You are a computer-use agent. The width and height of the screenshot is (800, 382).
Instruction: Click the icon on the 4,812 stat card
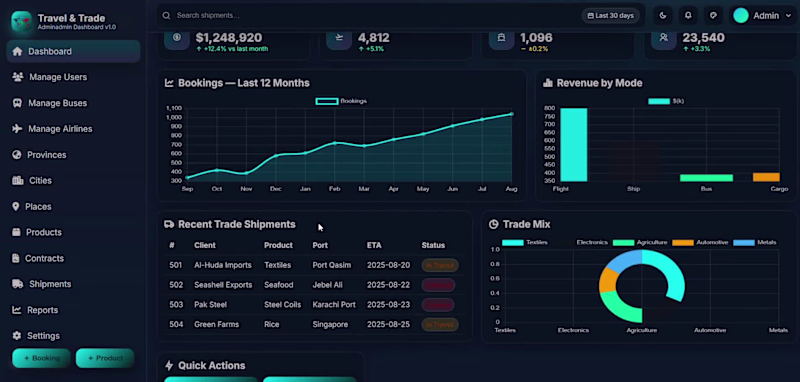click(339, 38)
